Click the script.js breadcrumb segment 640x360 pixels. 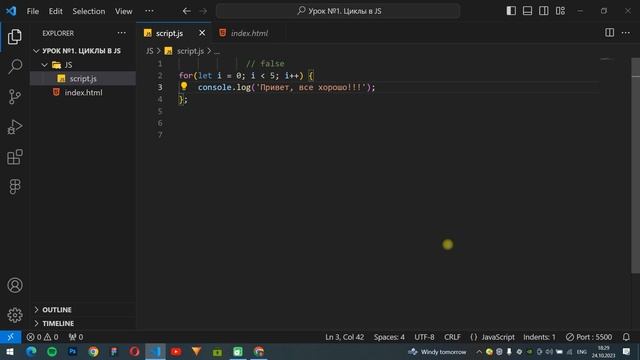190,51
